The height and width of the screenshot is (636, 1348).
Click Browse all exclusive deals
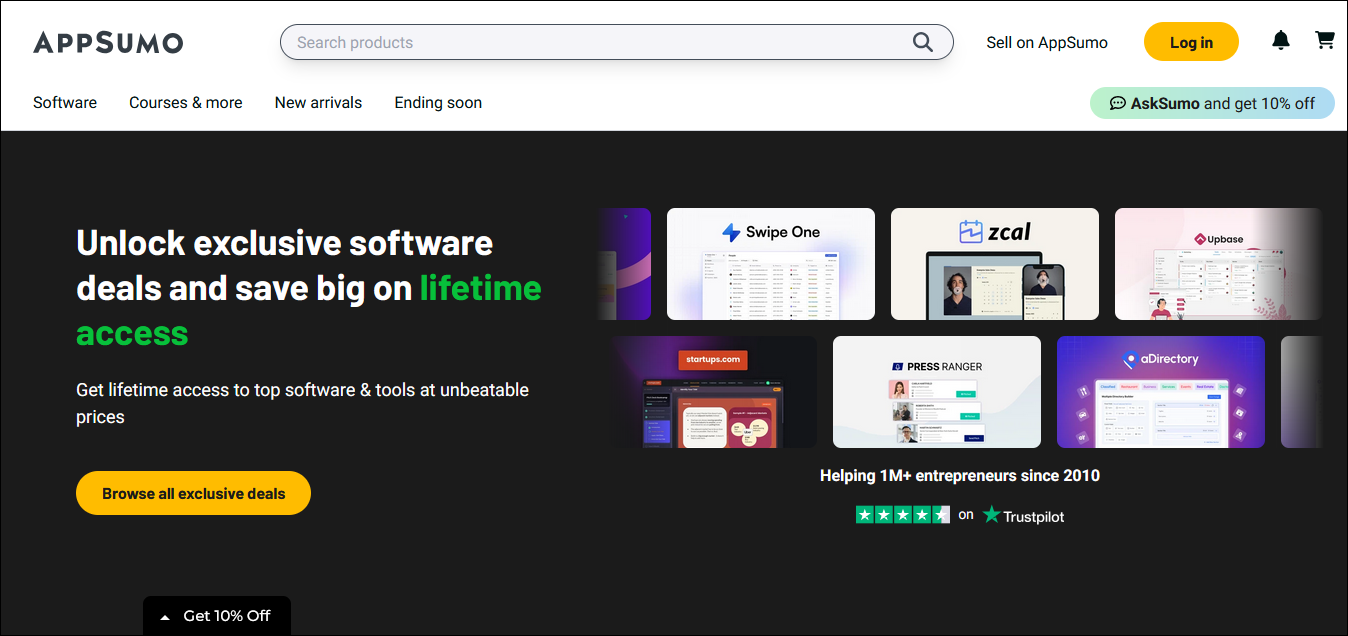coord(193,493)
